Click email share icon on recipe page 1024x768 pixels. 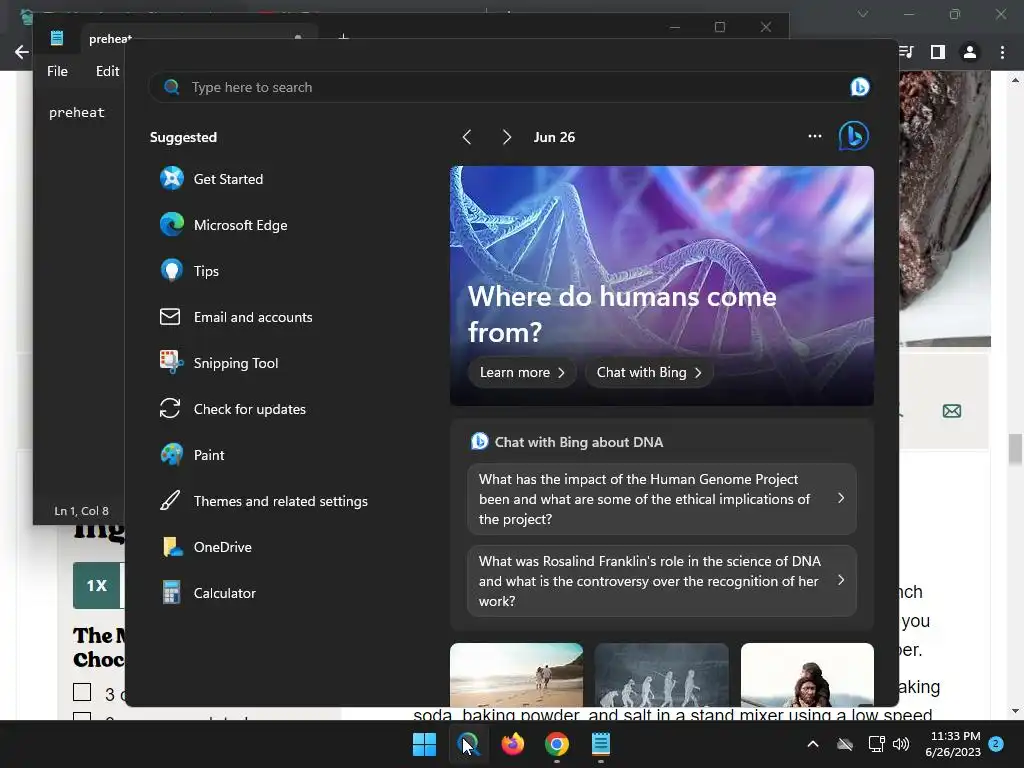[952, 411]
